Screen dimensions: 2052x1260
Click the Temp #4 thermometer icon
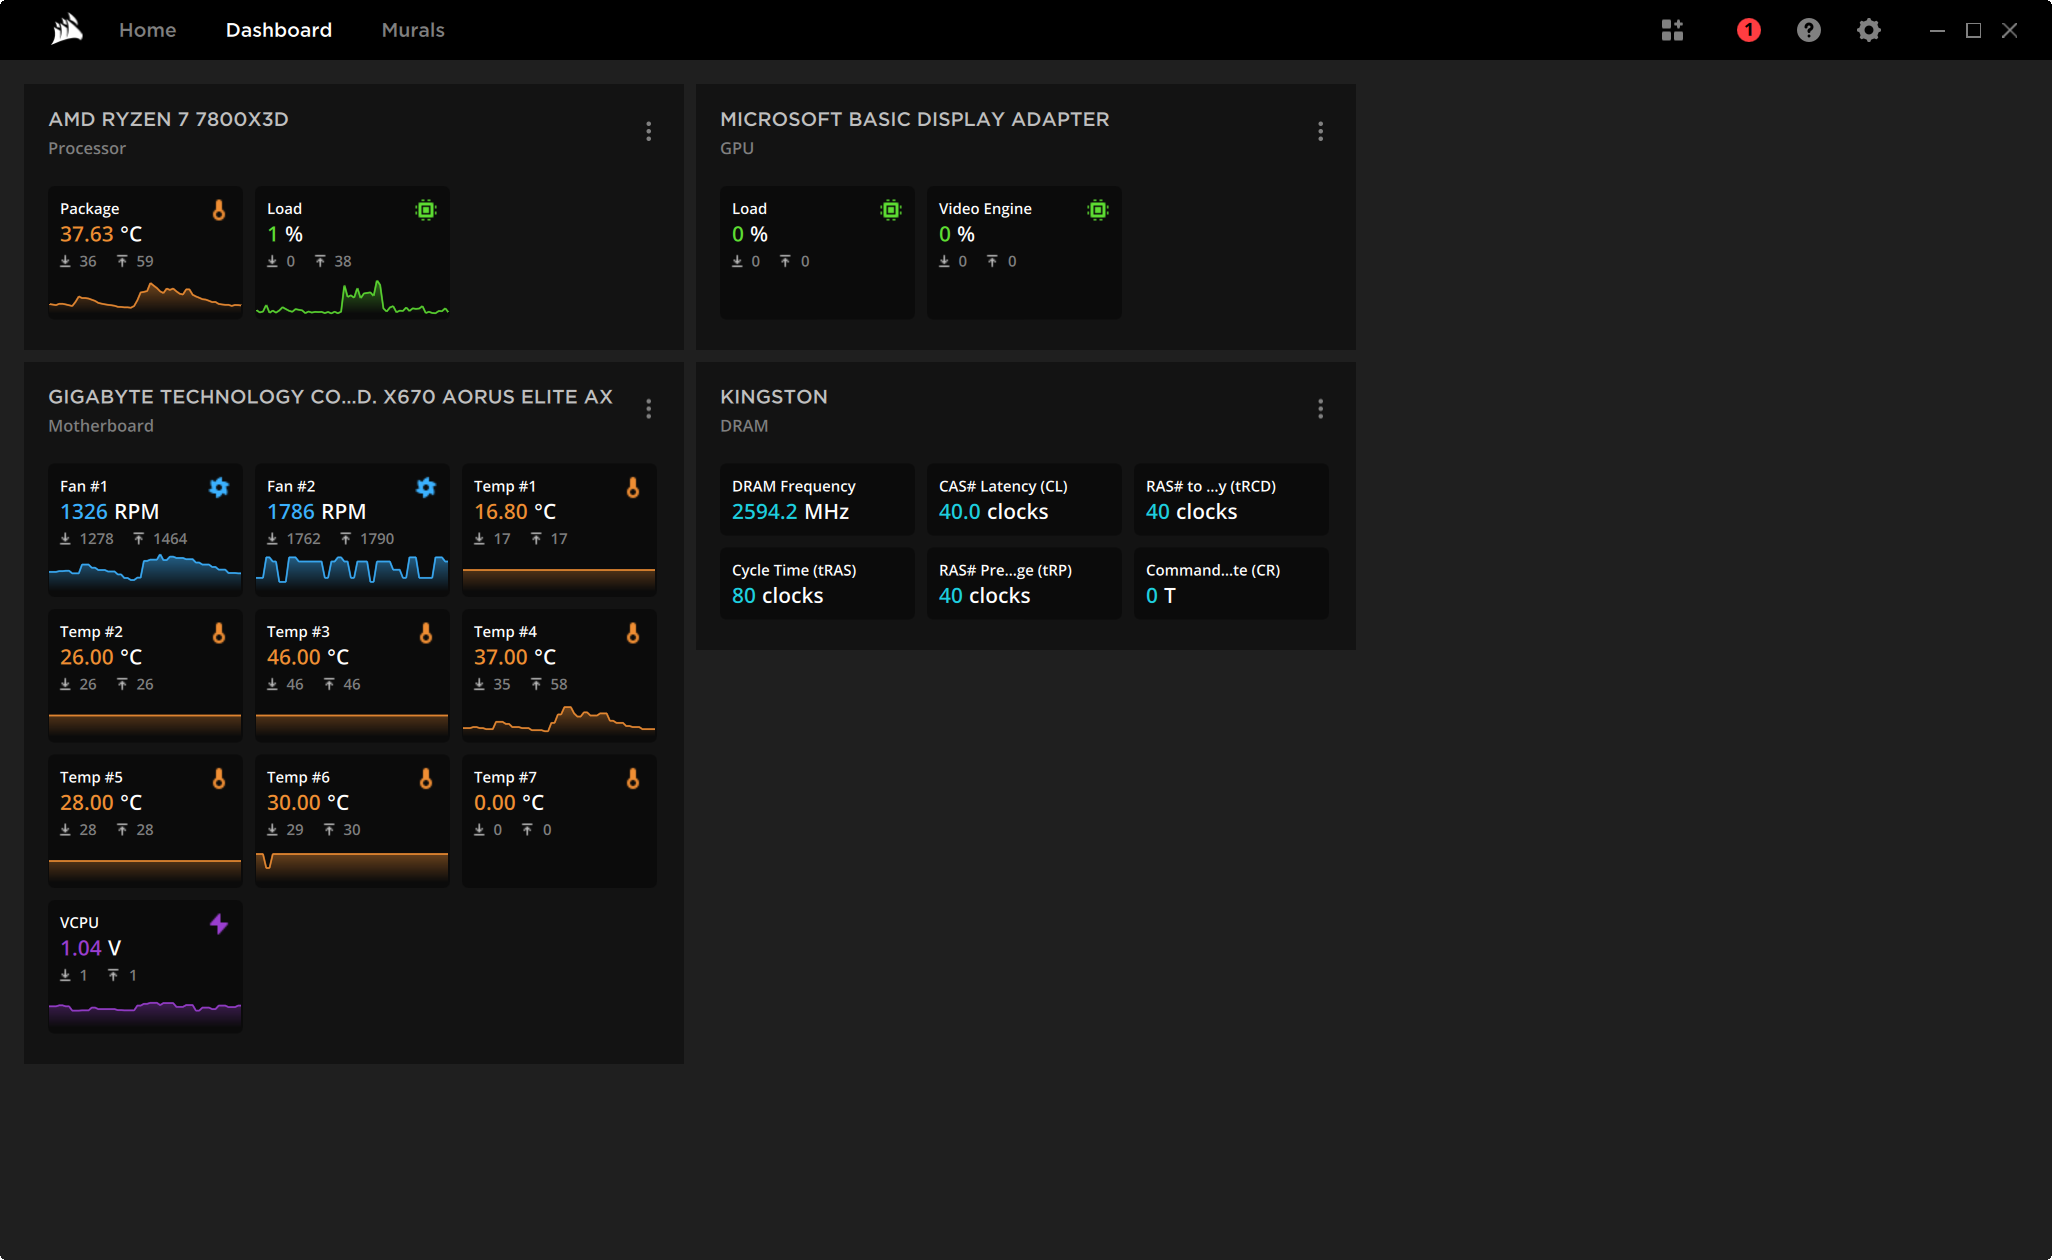coord(633,633)
